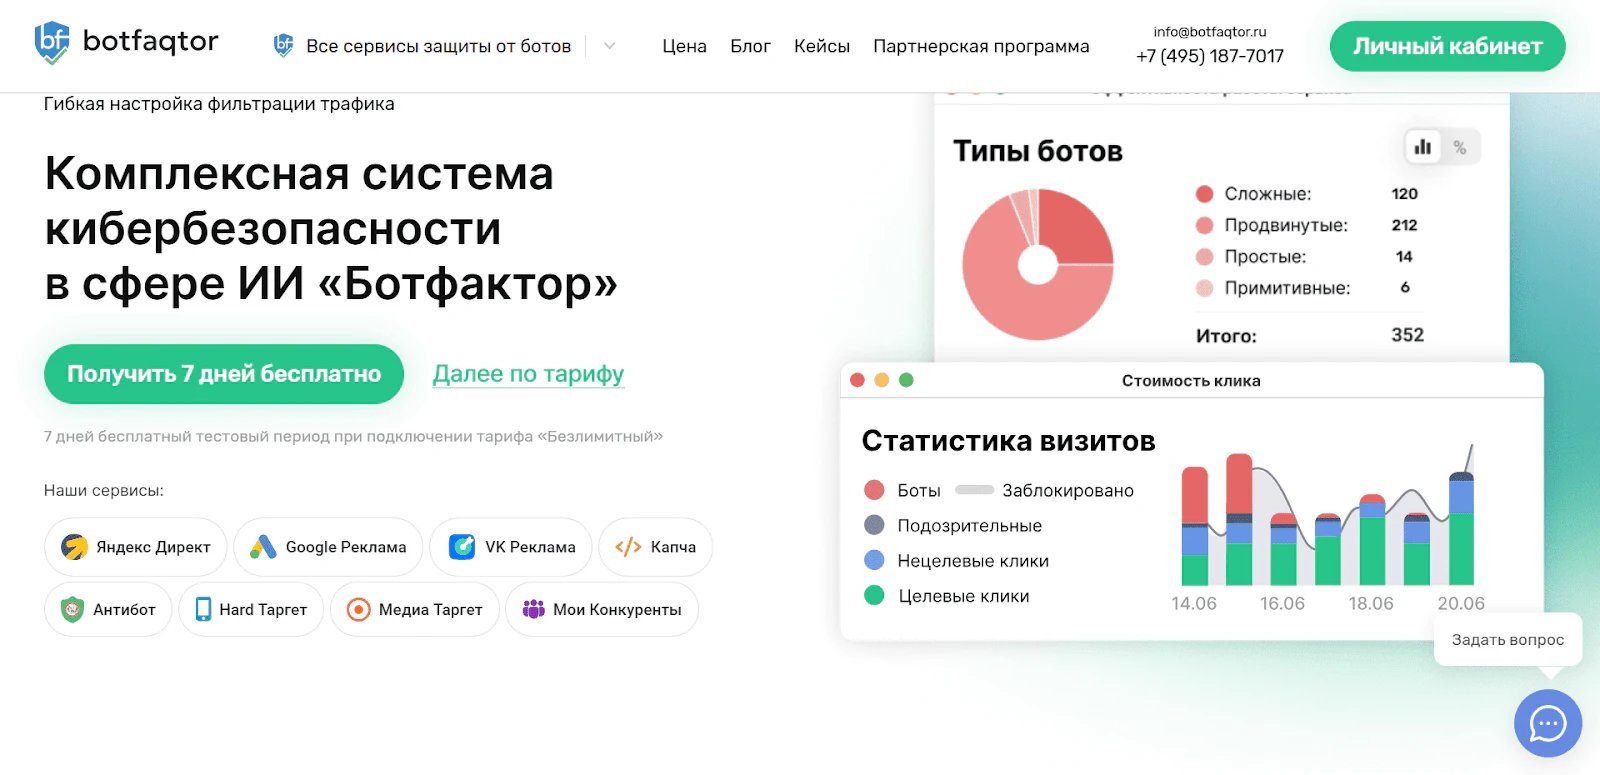Click the Капча code brackets icon
This screenshot has width=1600, height=775.
(628, 547)
